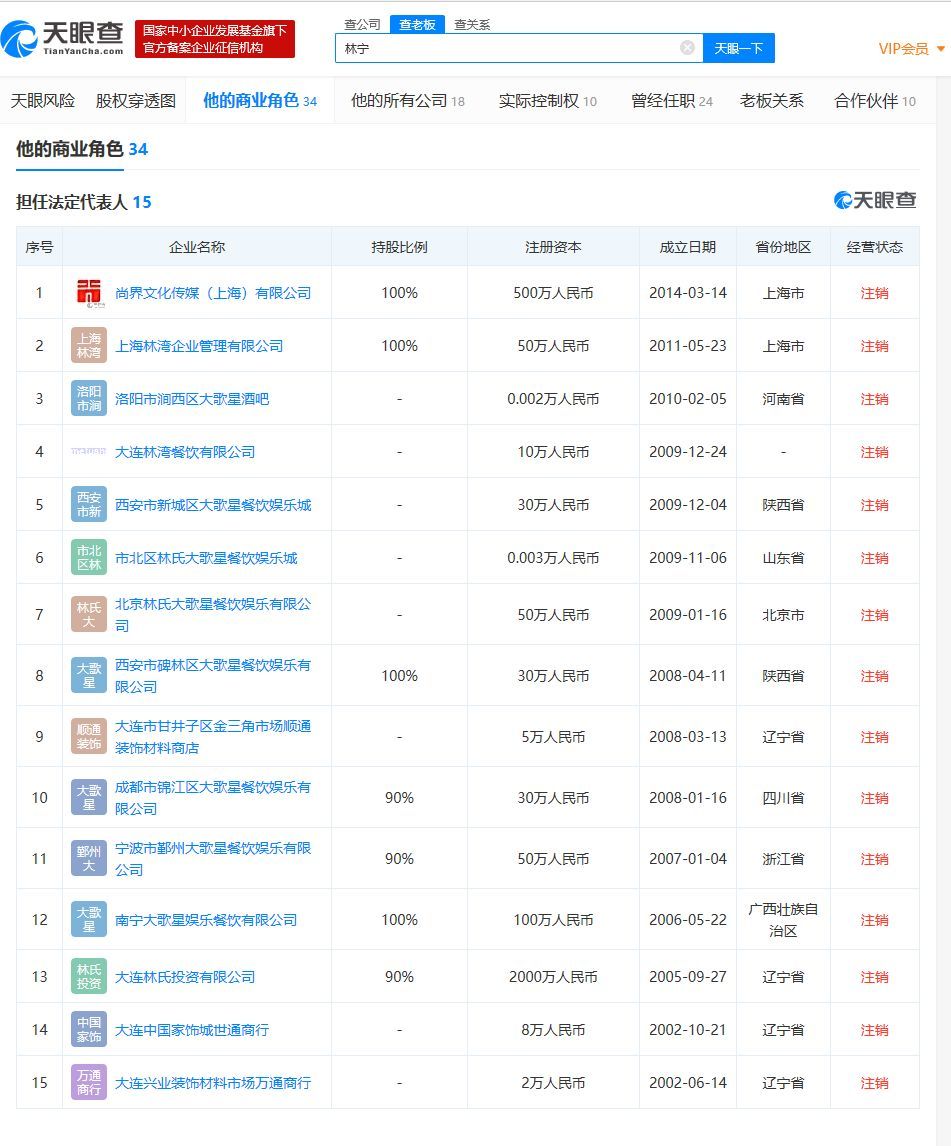Open 尚界文化传媒（上海）有限公司 company link

click(213, 293)
